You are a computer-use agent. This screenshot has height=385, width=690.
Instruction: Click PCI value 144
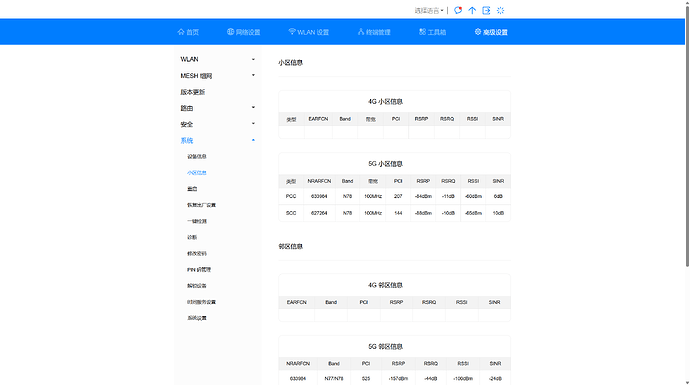pyautogui.click(x=398, y=213)
